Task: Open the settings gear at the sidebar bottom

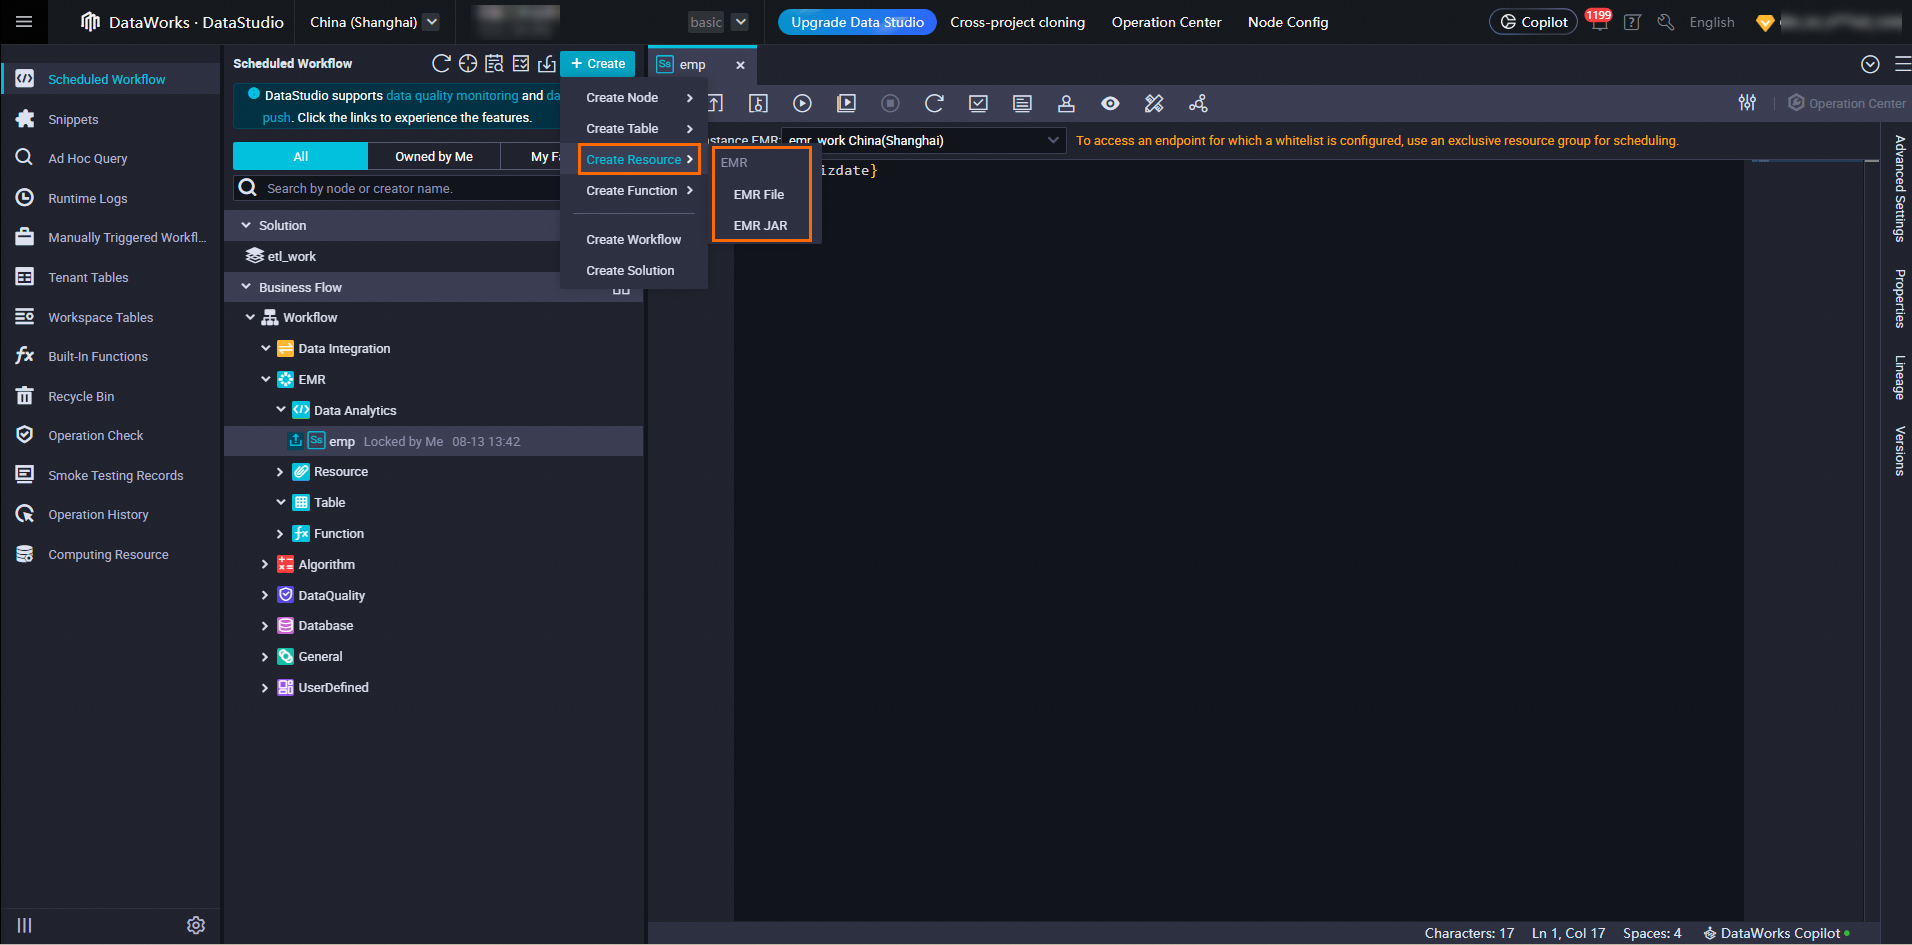Action: click(196, 925)
